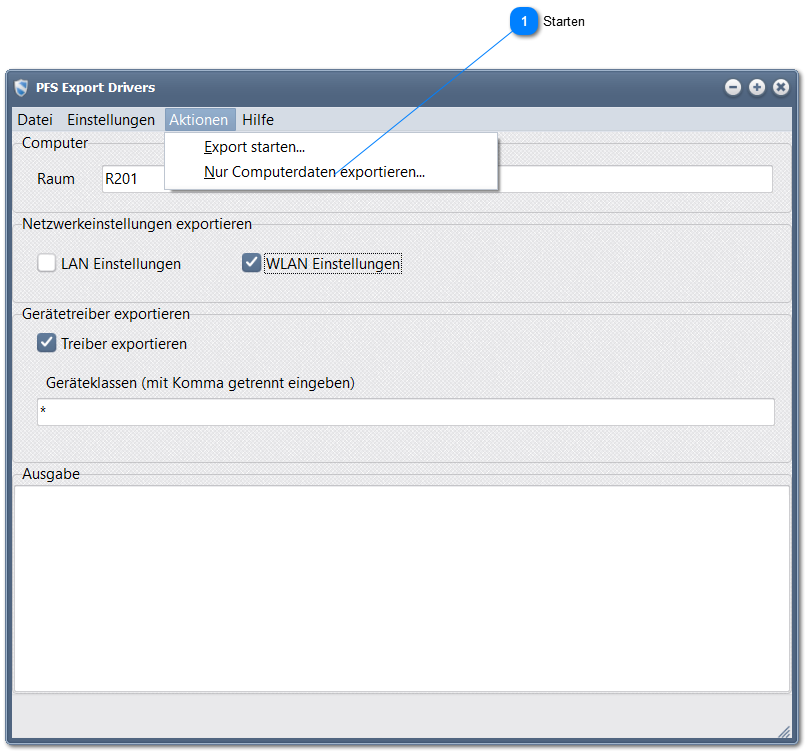The width and height of the screenshot is (808, 754).
Task: Focus the Geräteklassen input field
Action: (x=405, y=412)
